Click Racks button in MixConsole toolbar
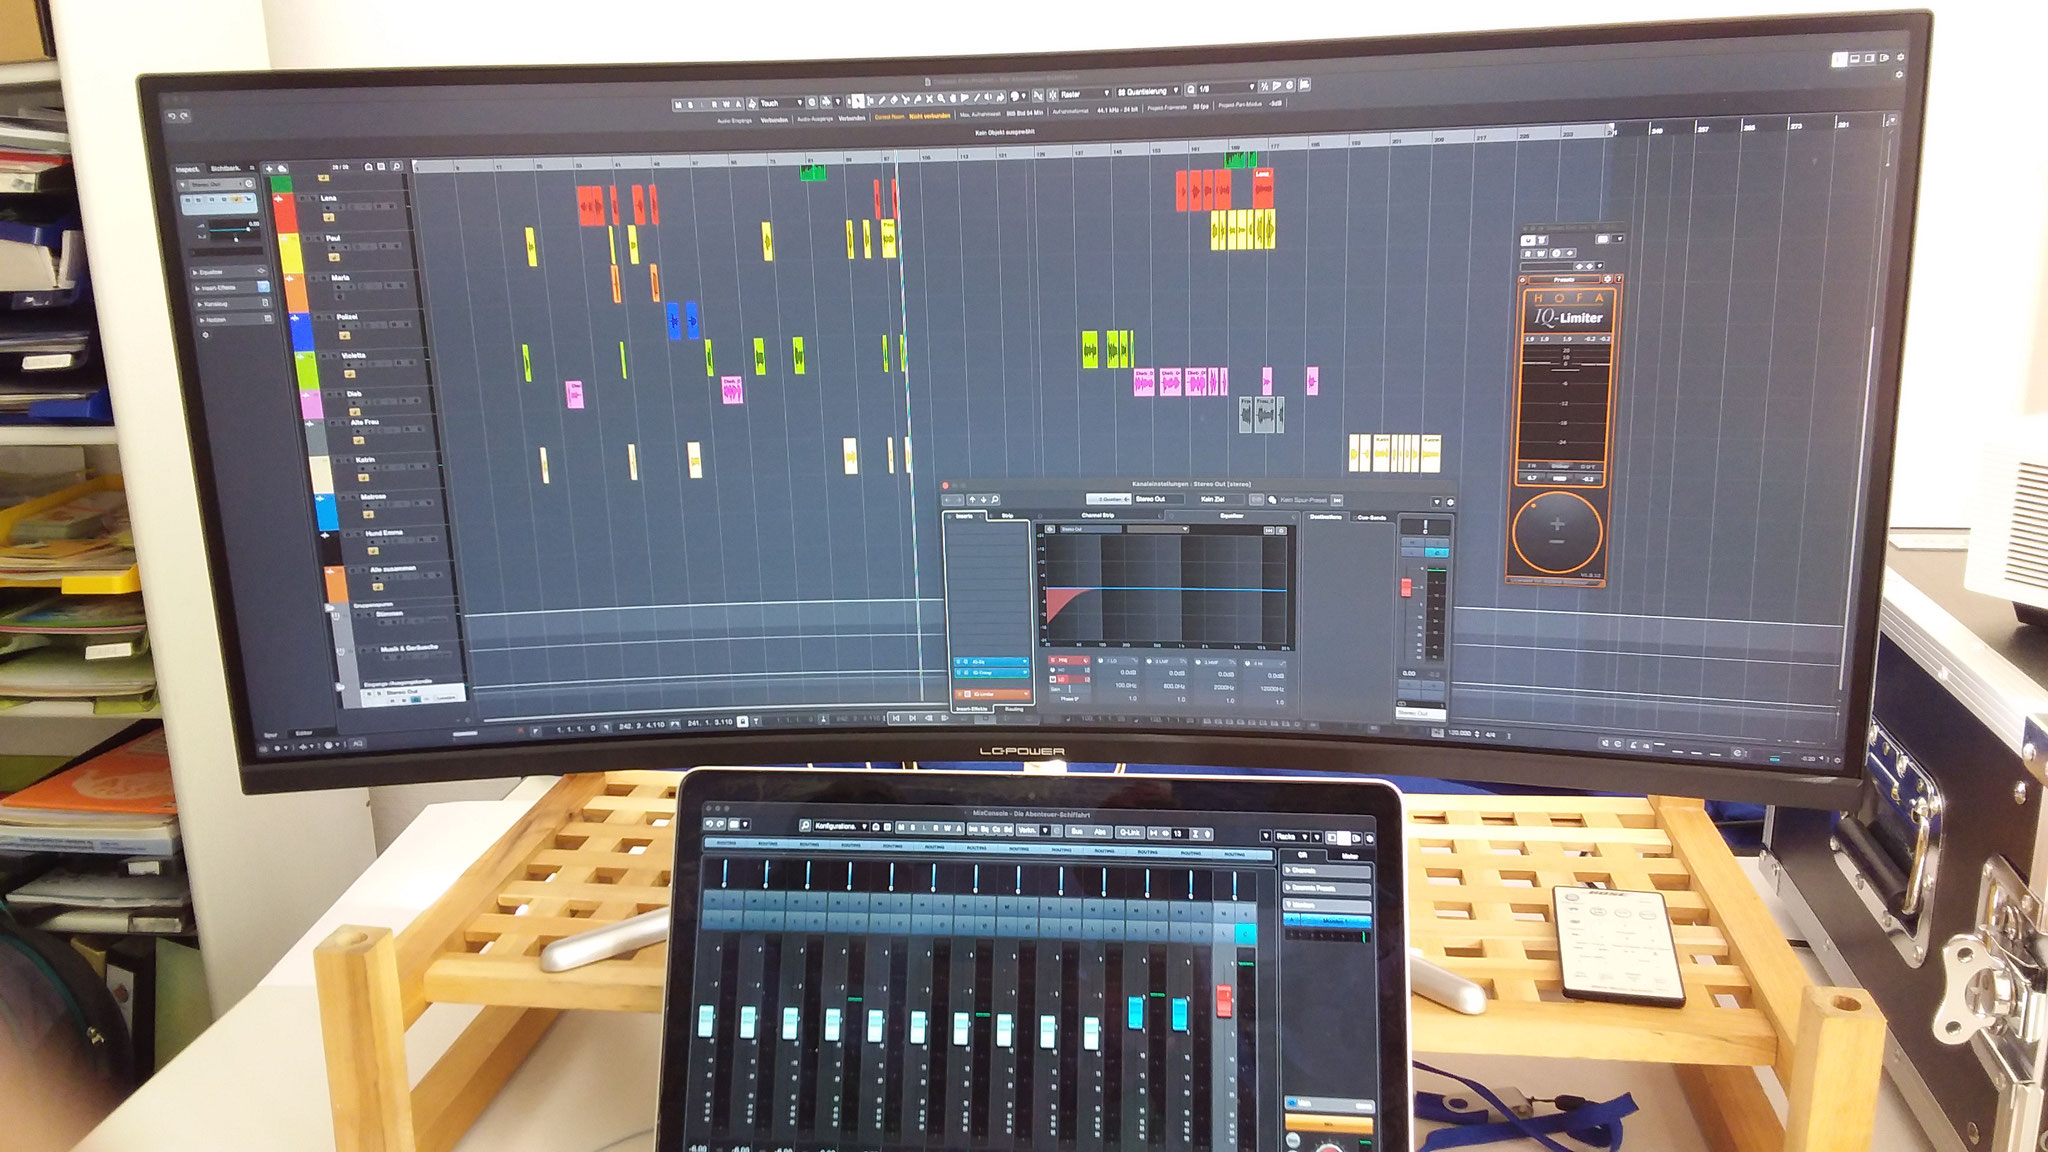The image size is (2048, 1152). (x=1292, y=836)
